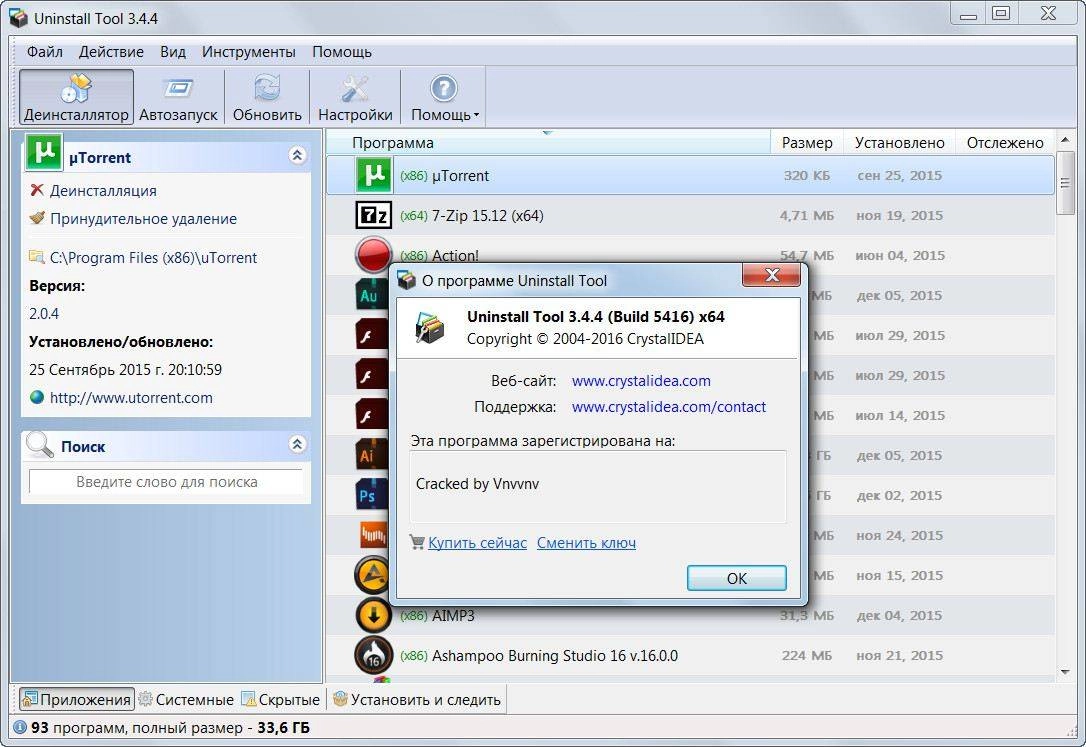1086x747 pixels.
Task: Sort by the Размер column header
Action: (x=806, y=143)
